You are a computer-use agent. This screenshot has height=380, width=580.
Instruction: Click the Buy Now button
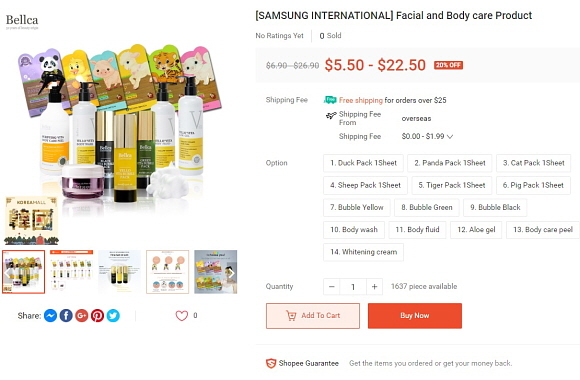(415, 316)
